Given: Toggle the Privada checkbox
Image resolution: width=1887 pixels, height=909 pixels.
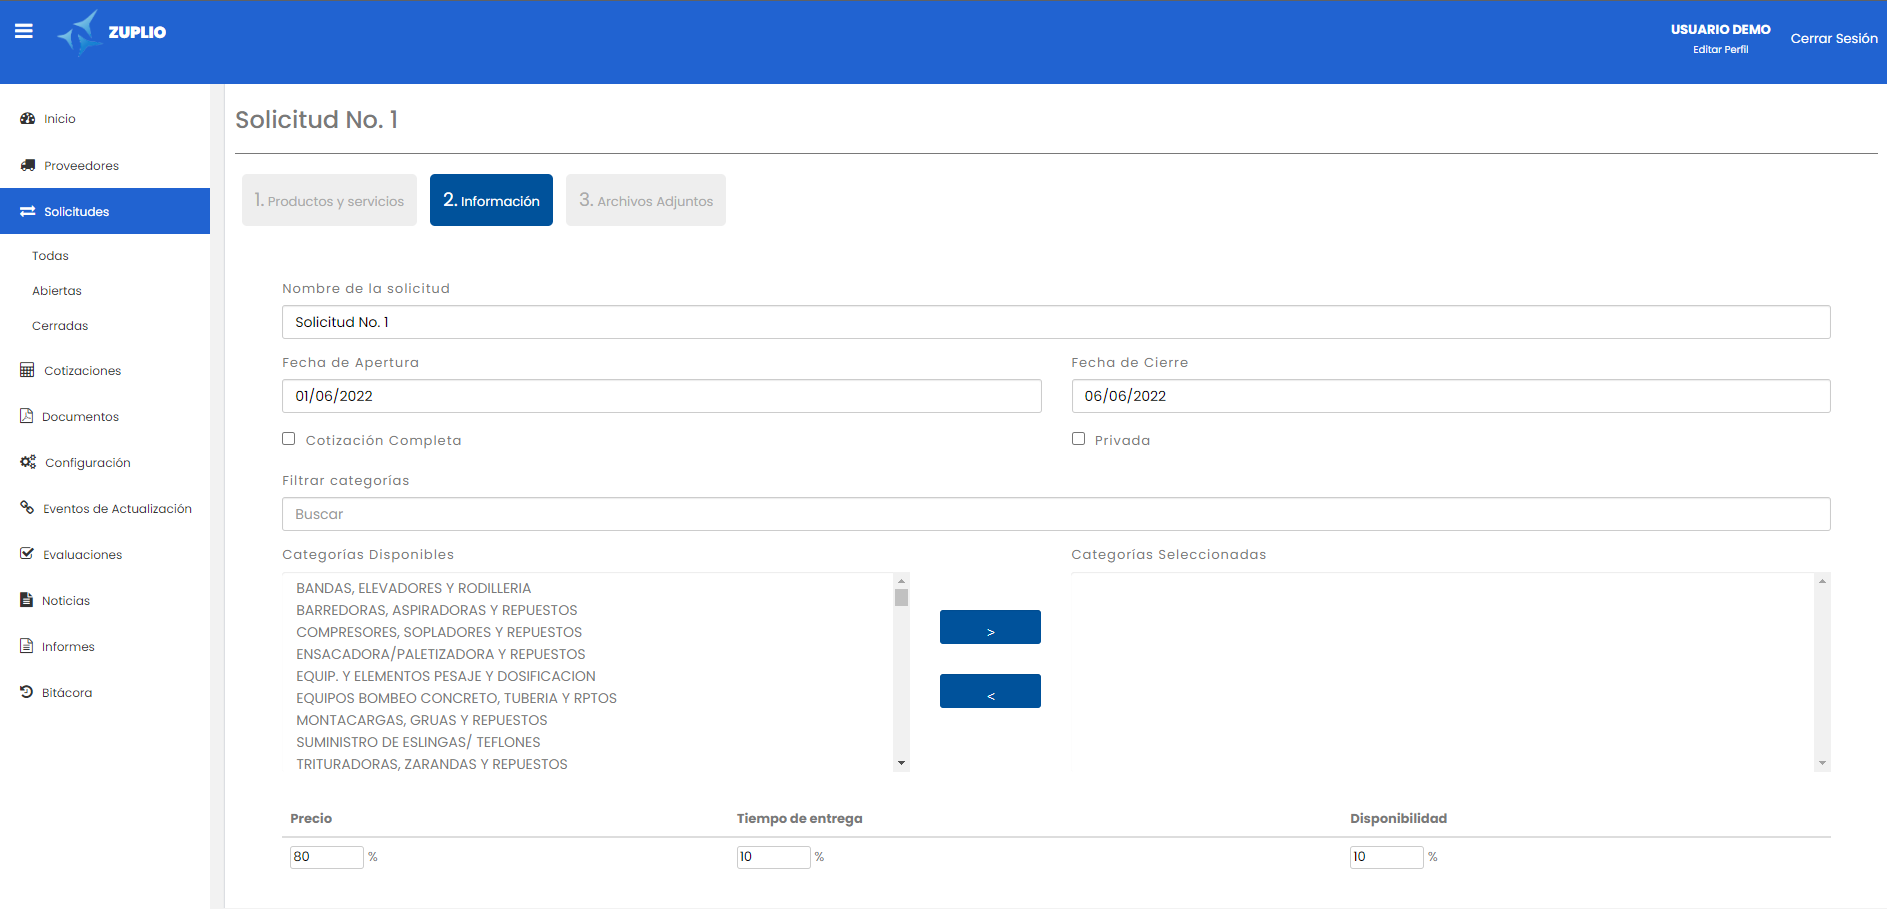Looking at the screenshot, I should [1078, 439].
